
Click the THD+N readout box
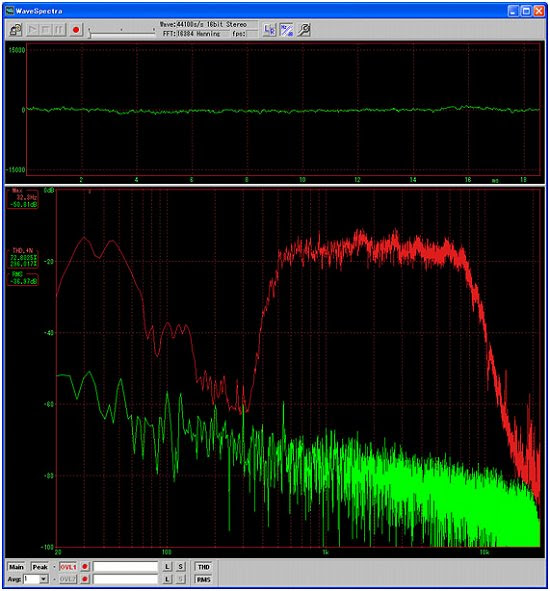point(23,258)
